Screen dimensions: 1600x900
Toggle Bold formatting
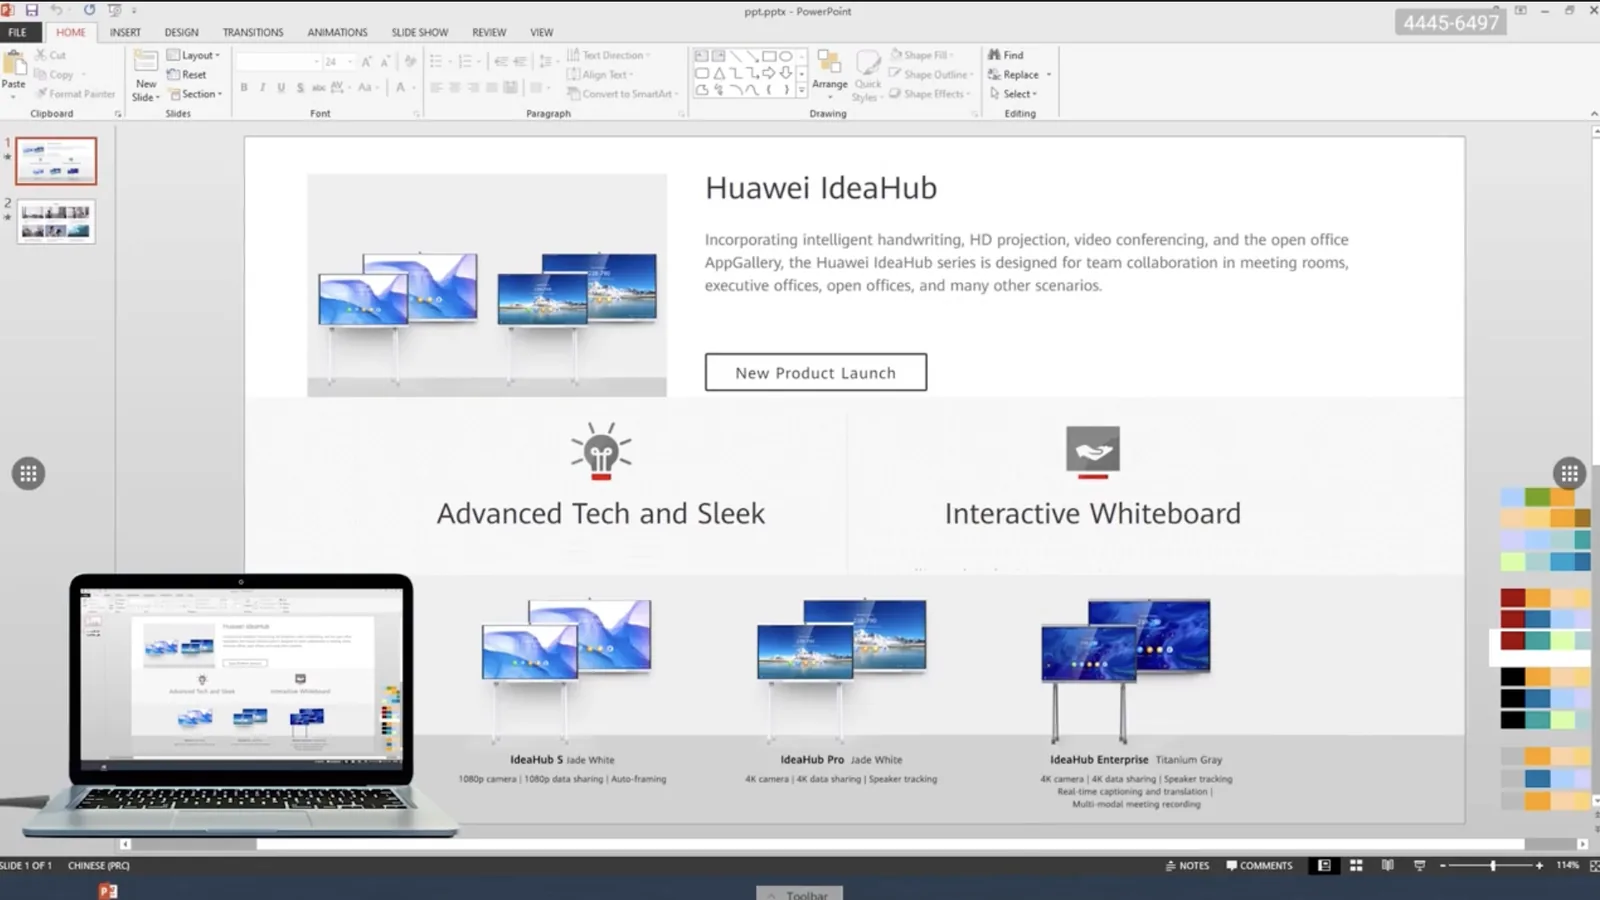coord(243,88)
